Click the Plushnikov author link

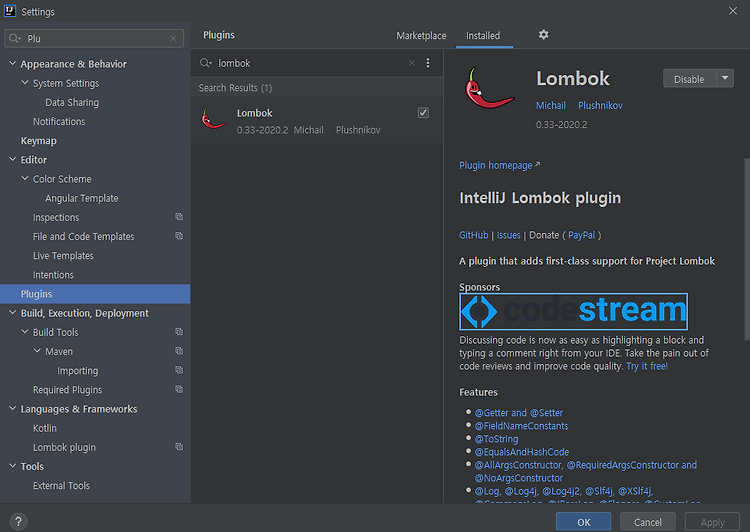pyautogui.click(x=600, y=105)
